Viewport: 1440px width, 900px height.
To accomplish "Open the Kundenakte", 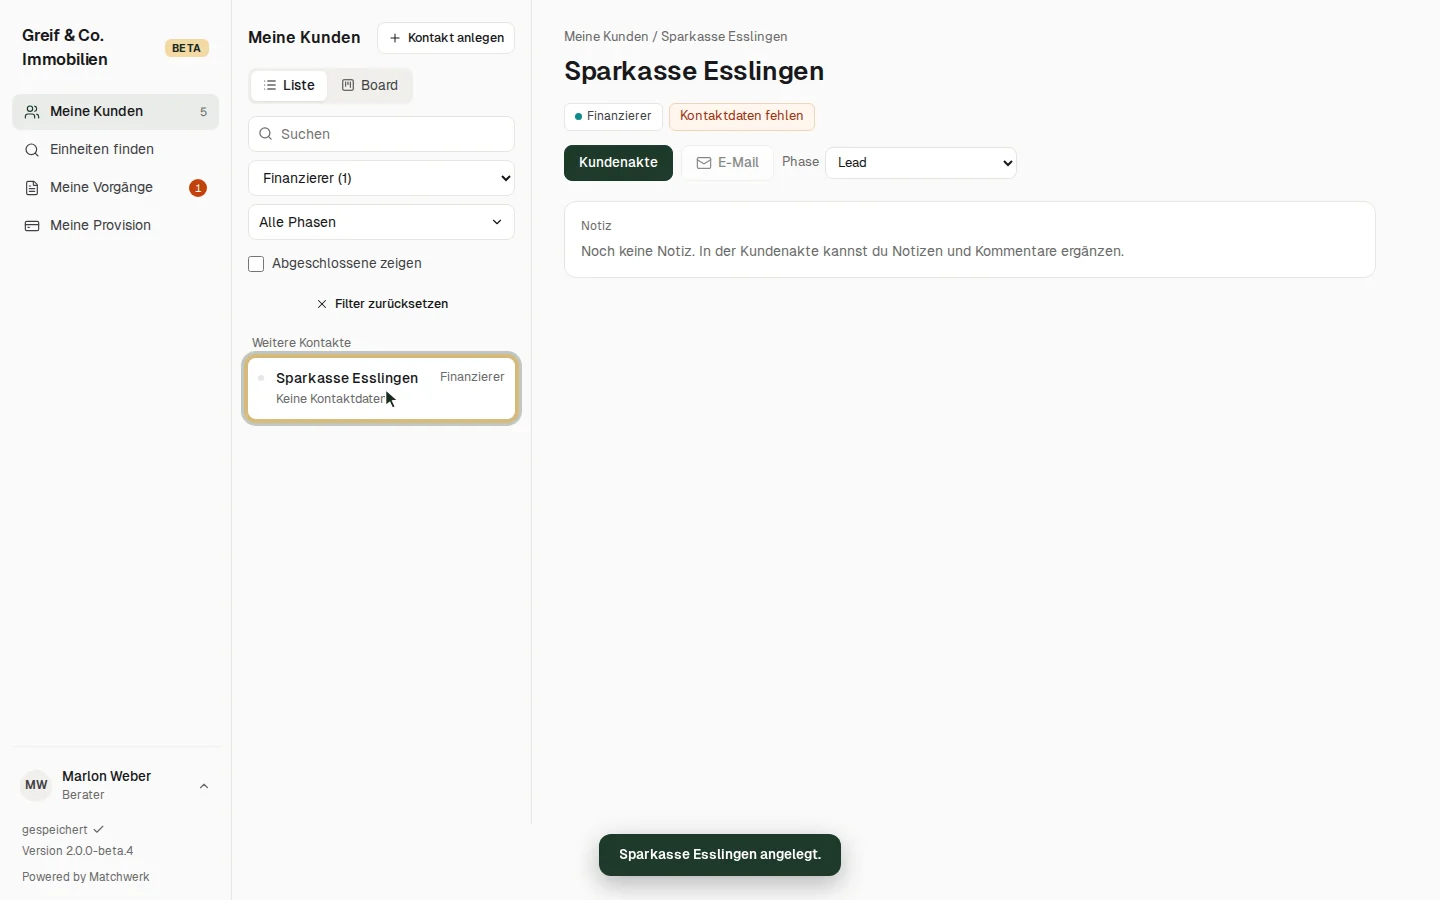I will (618, 163).
